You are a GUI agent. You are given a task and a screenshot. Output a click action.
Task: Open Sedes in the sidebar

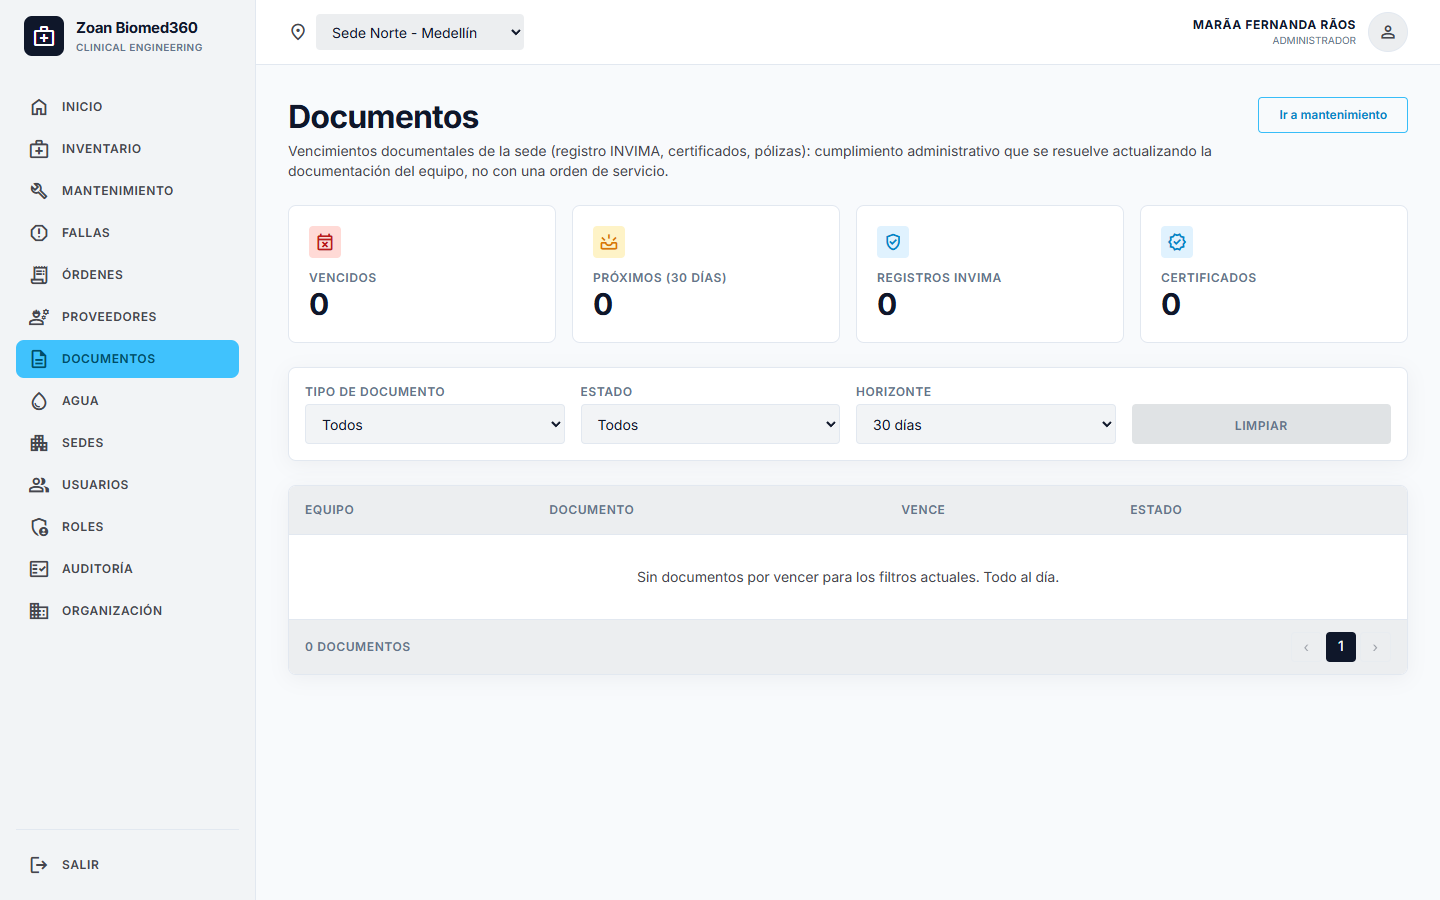[x=127, y=443]
